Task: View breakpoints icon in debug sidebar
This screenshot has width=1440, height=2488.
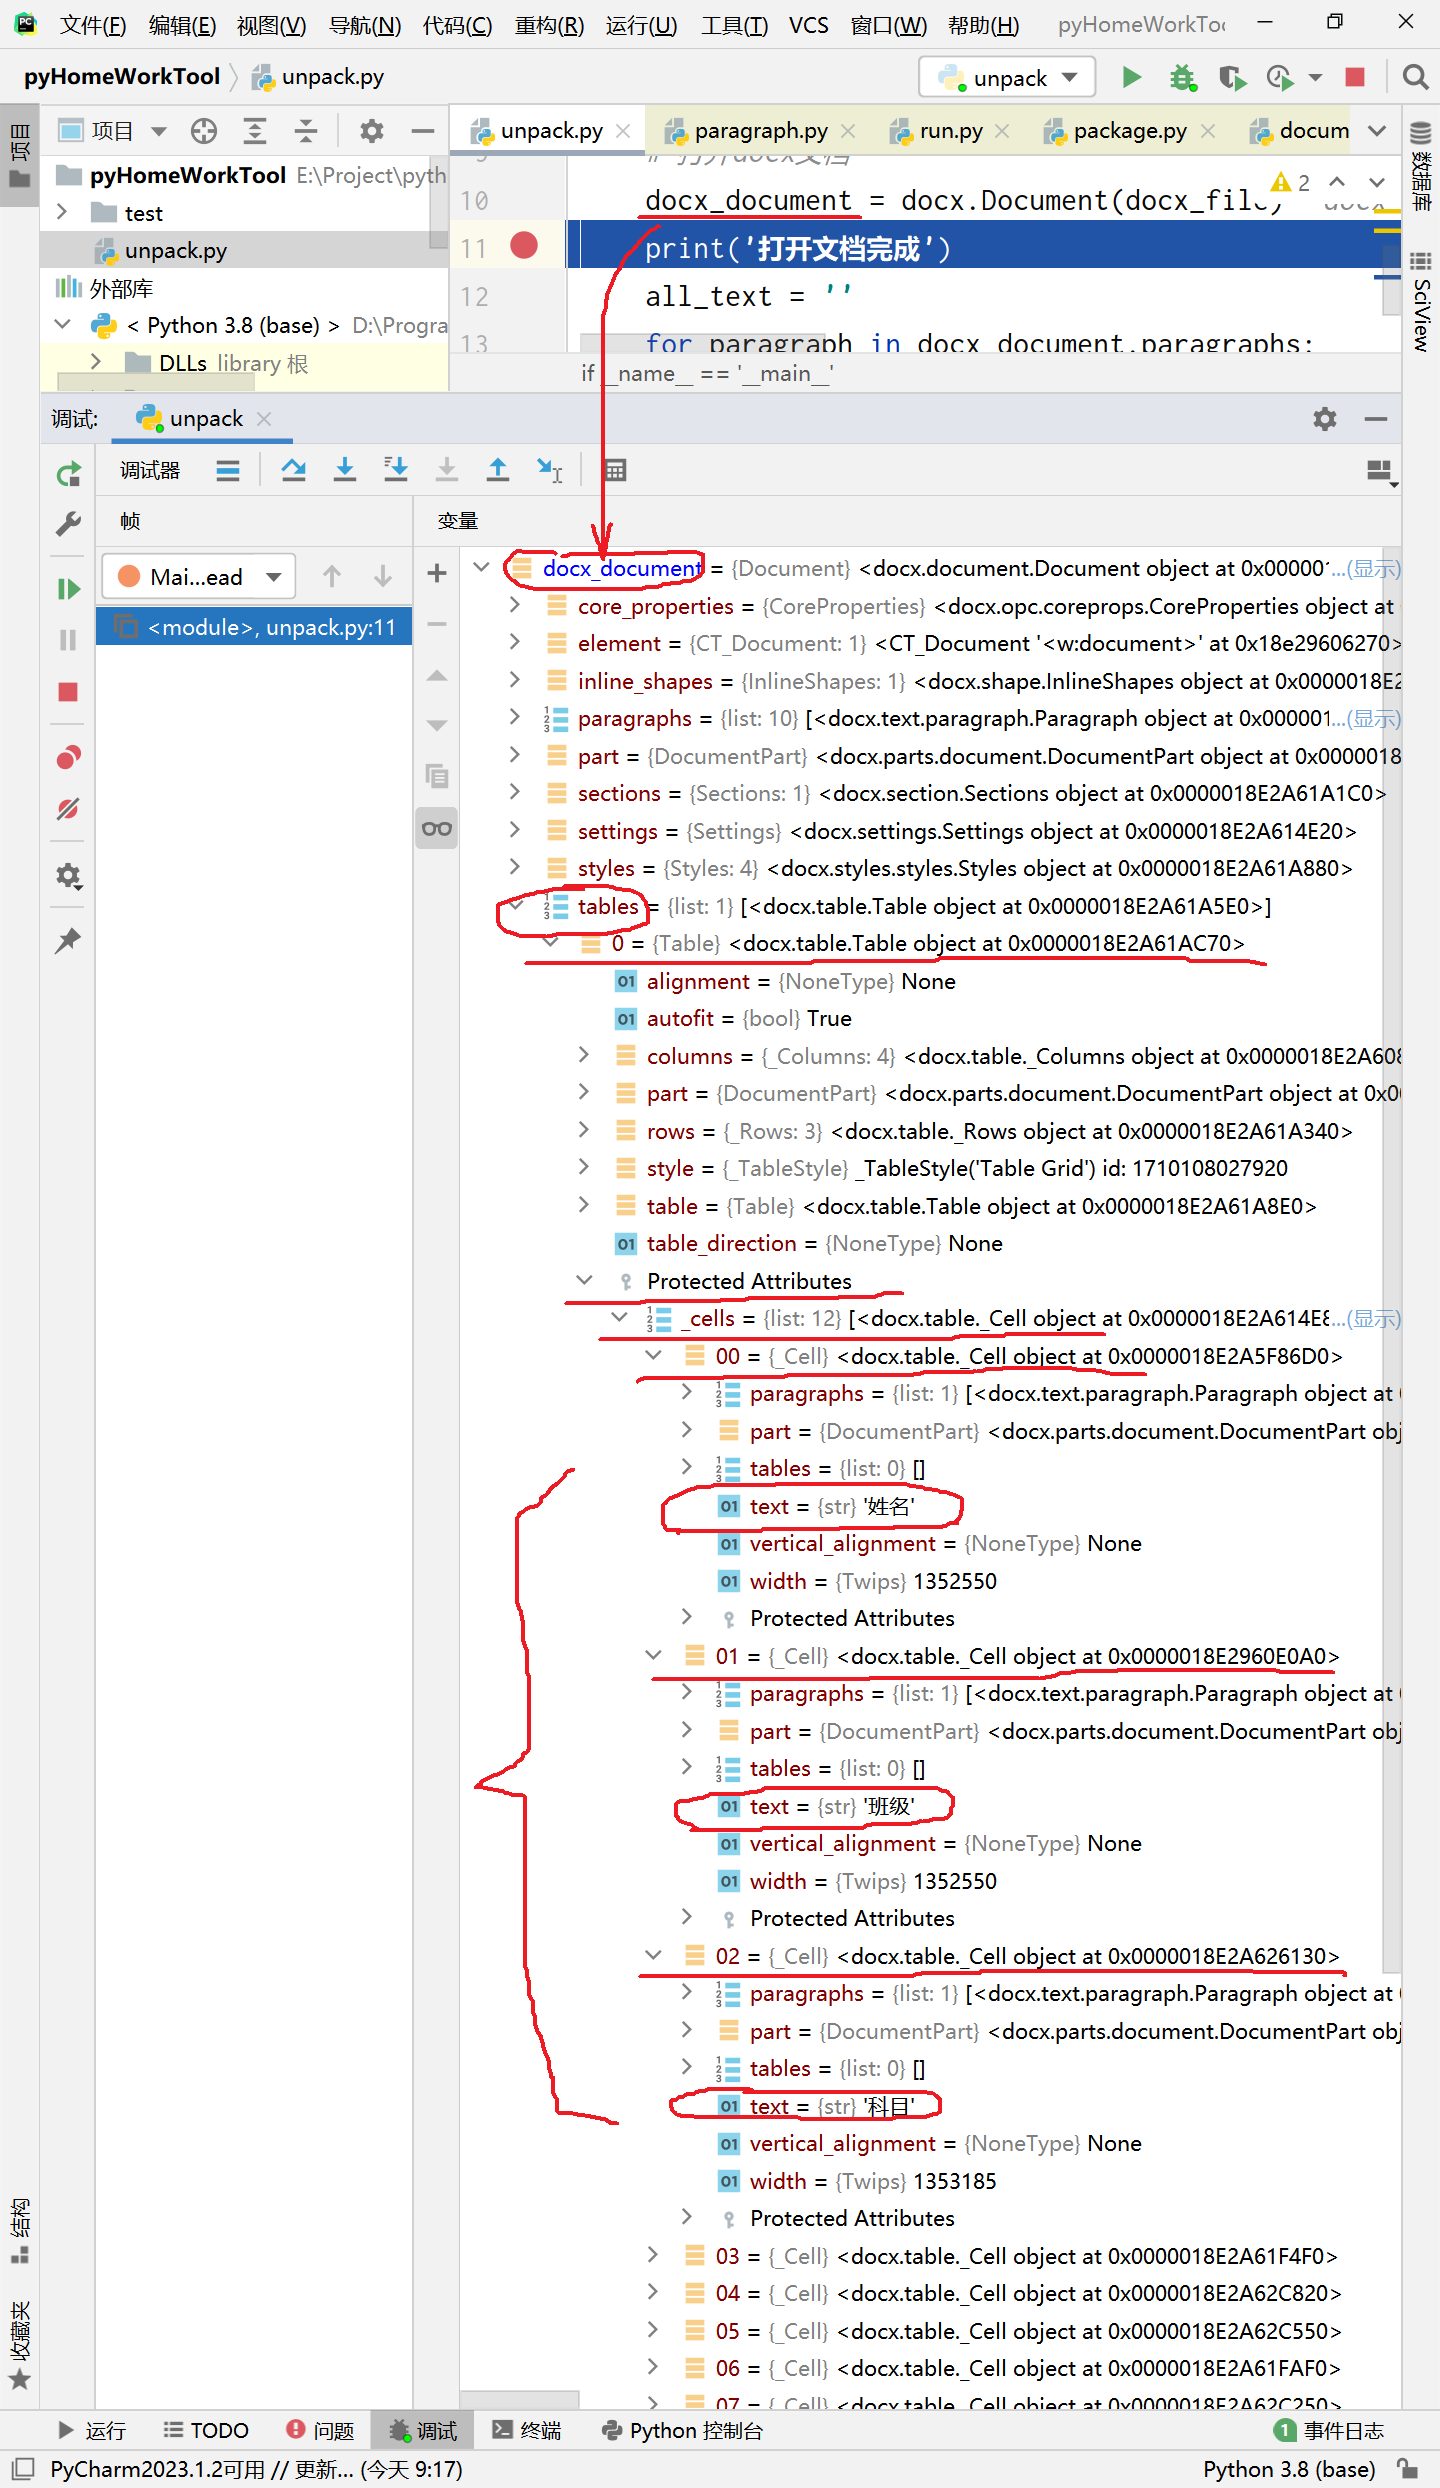Action: point(68,757)
